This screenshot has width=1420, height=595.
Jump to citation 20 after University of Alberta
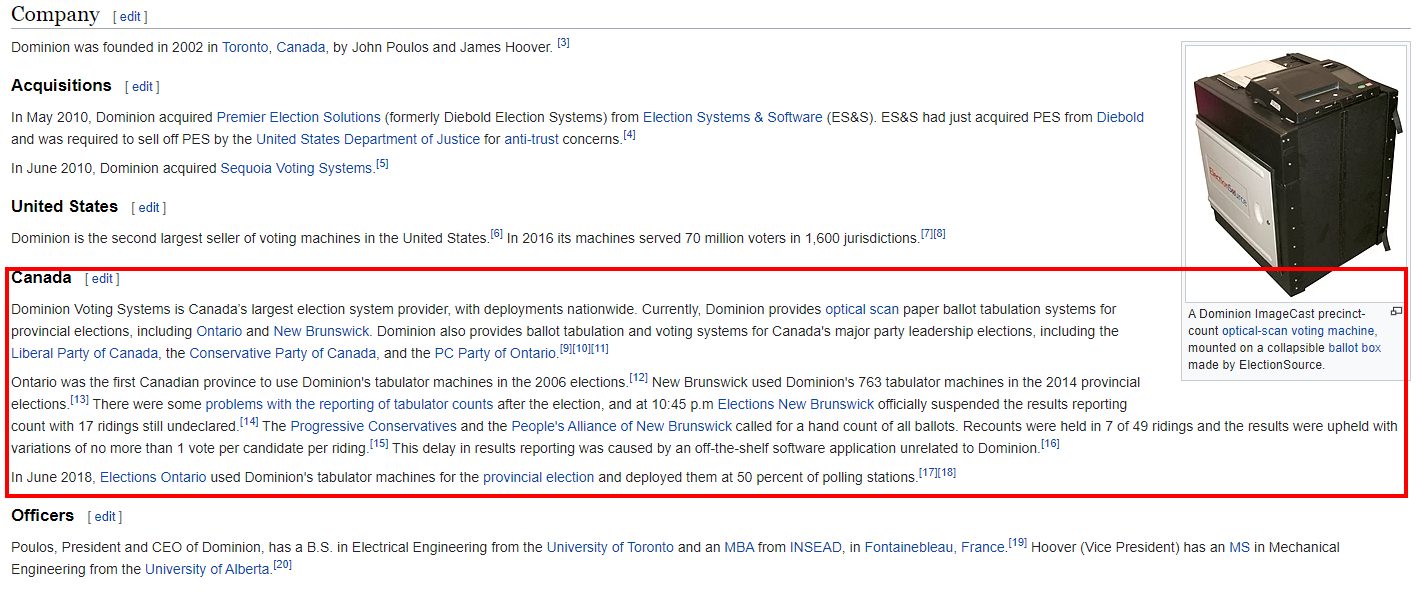pos(283,565)
